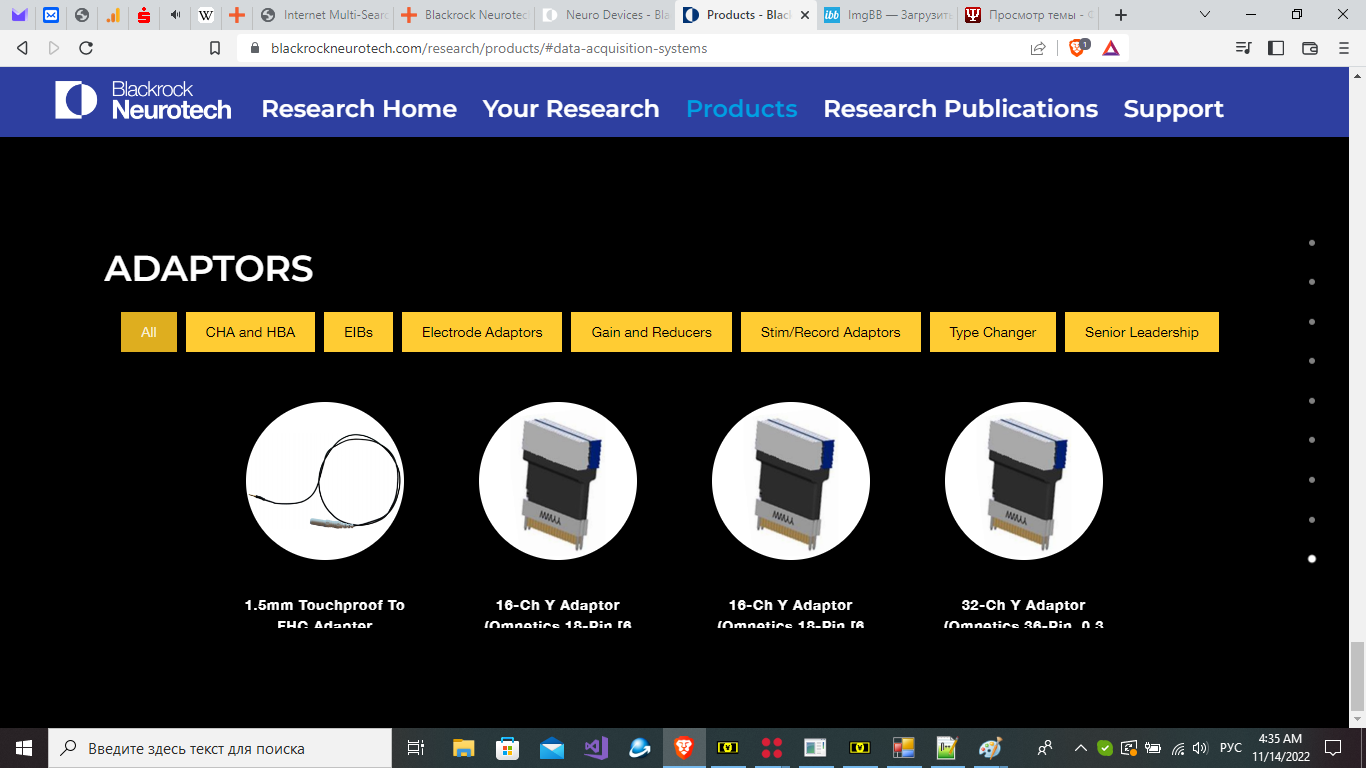The width and height of the screenshot is (1366, 768).
Task: Go back to the previous page
Action: (x=23, y=48)
